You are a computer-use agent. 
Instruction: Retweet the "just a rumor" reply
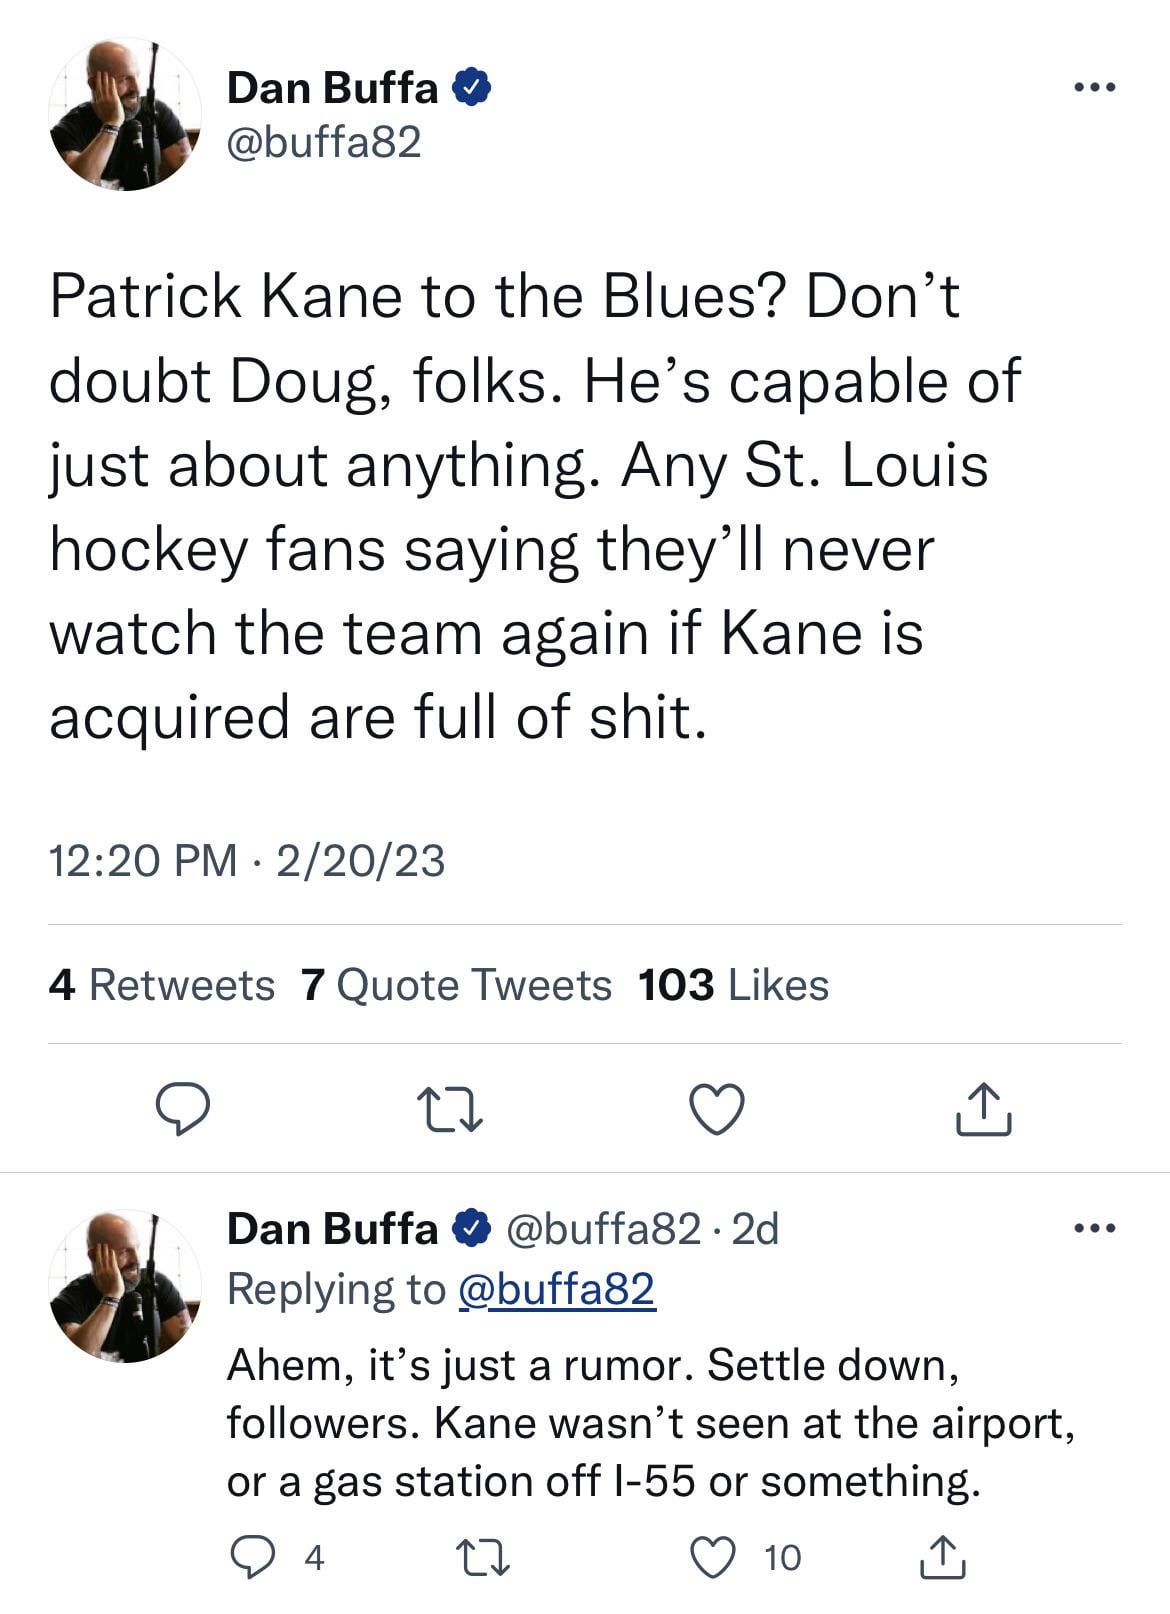(x=482, y=1557)
